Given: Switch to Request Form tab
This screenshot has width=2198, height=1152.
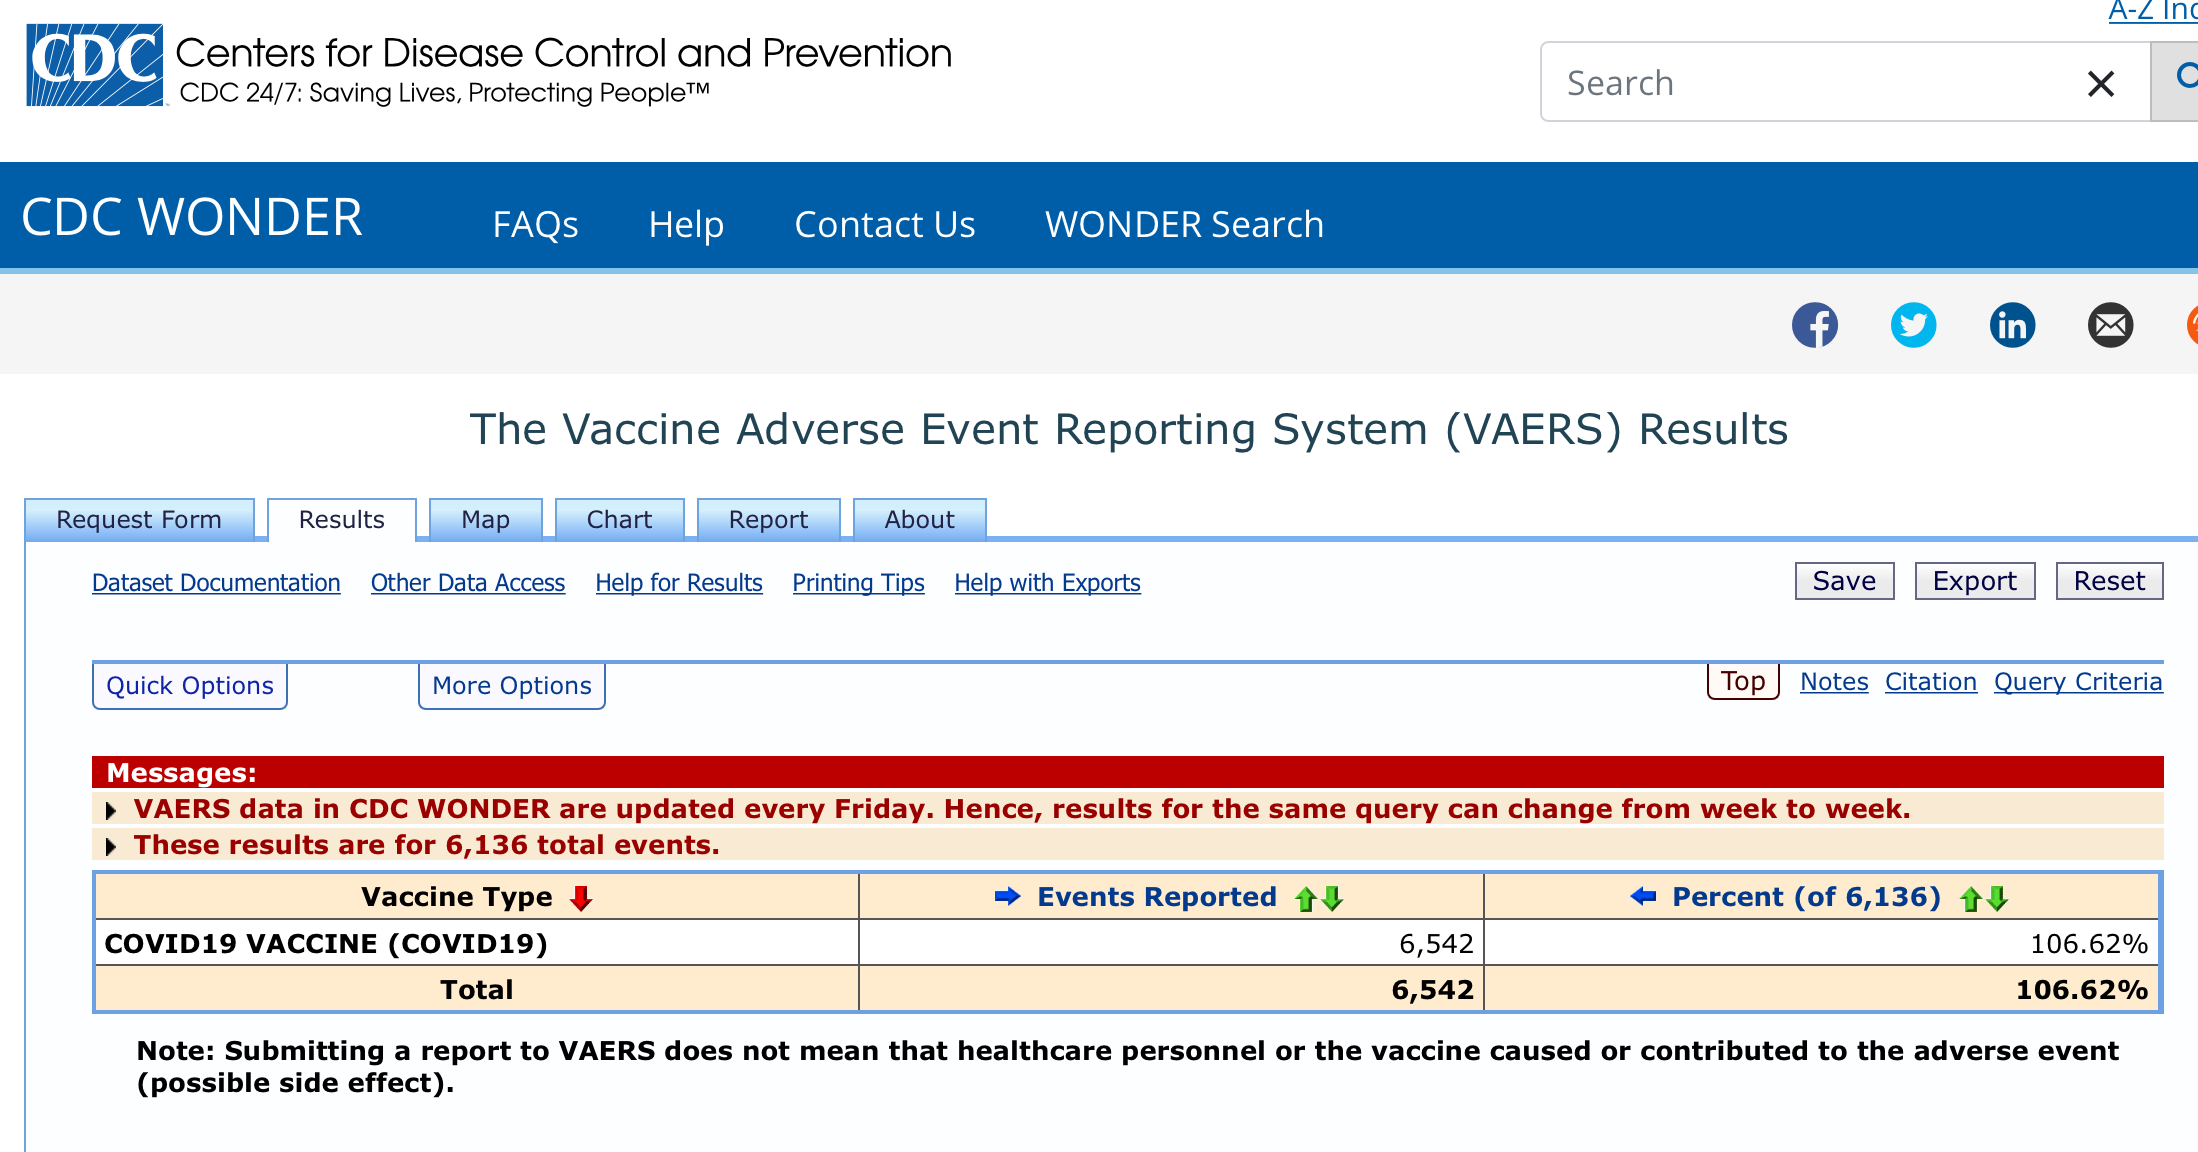Looking at the screenshot, I should pyautogui.click(x=139, y=520).
